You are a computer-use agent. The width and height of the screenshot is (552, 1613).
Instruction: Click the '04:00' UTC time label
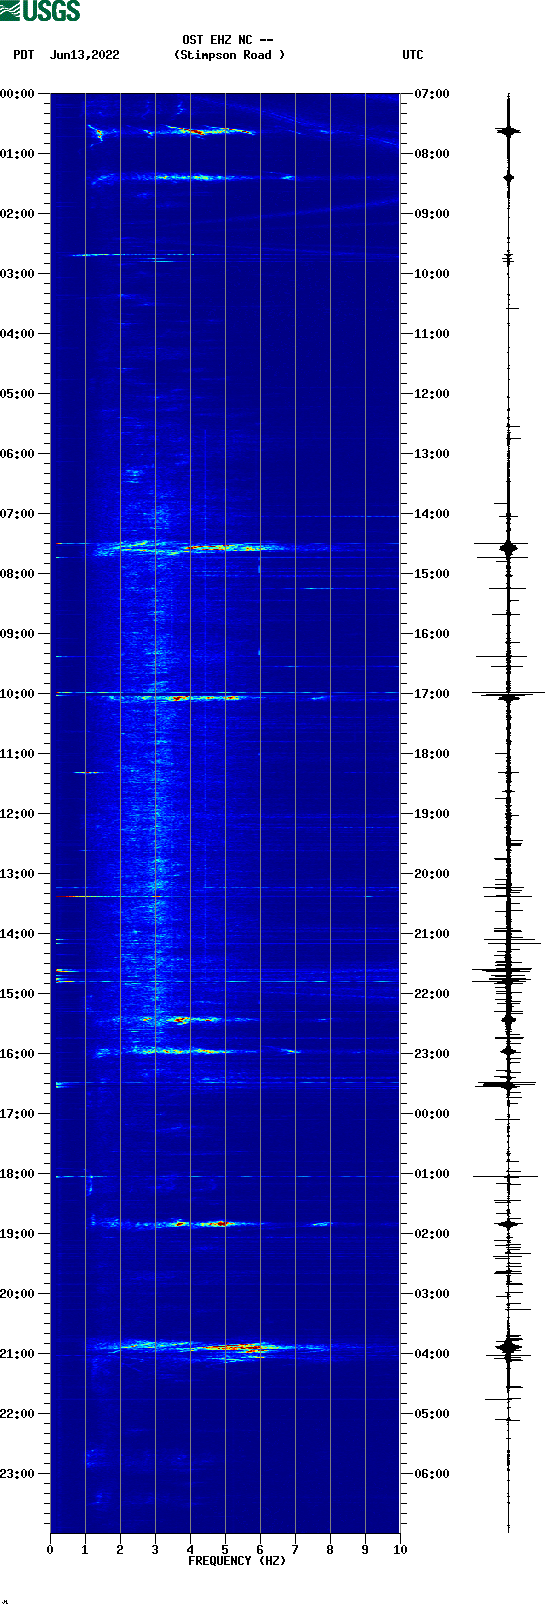[x=432, y=1354]
